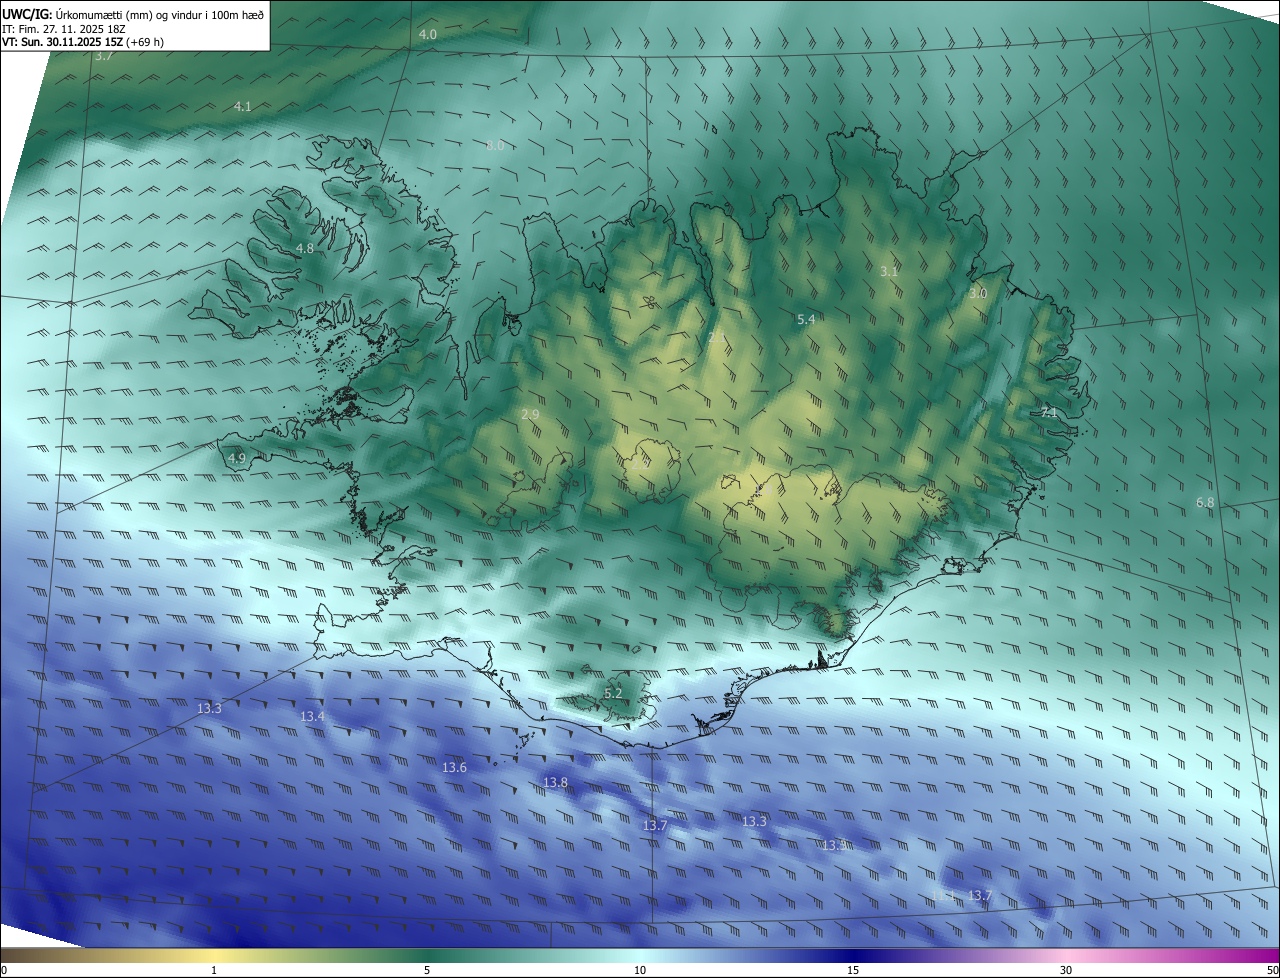This screenshot has width=1280, height=978.
Task: Click the 50 tick on the colour scale
Action: click(1272, 970)
